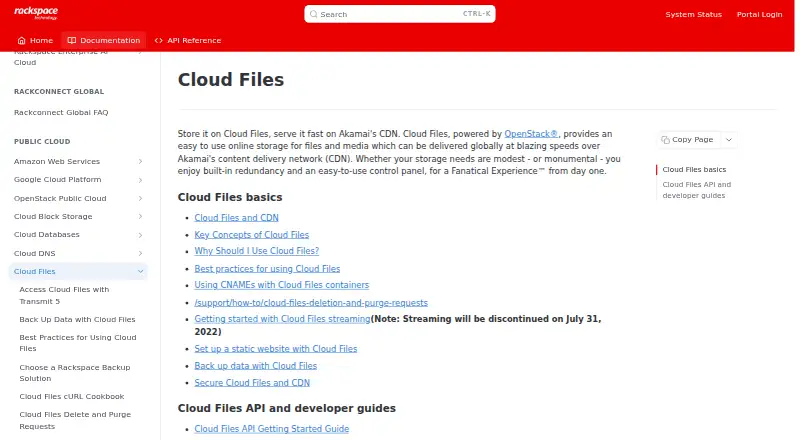Select OpenStack Public Cloud in sidebar
The height and width of the screenshot is (440, 800).
click(60, 199)
